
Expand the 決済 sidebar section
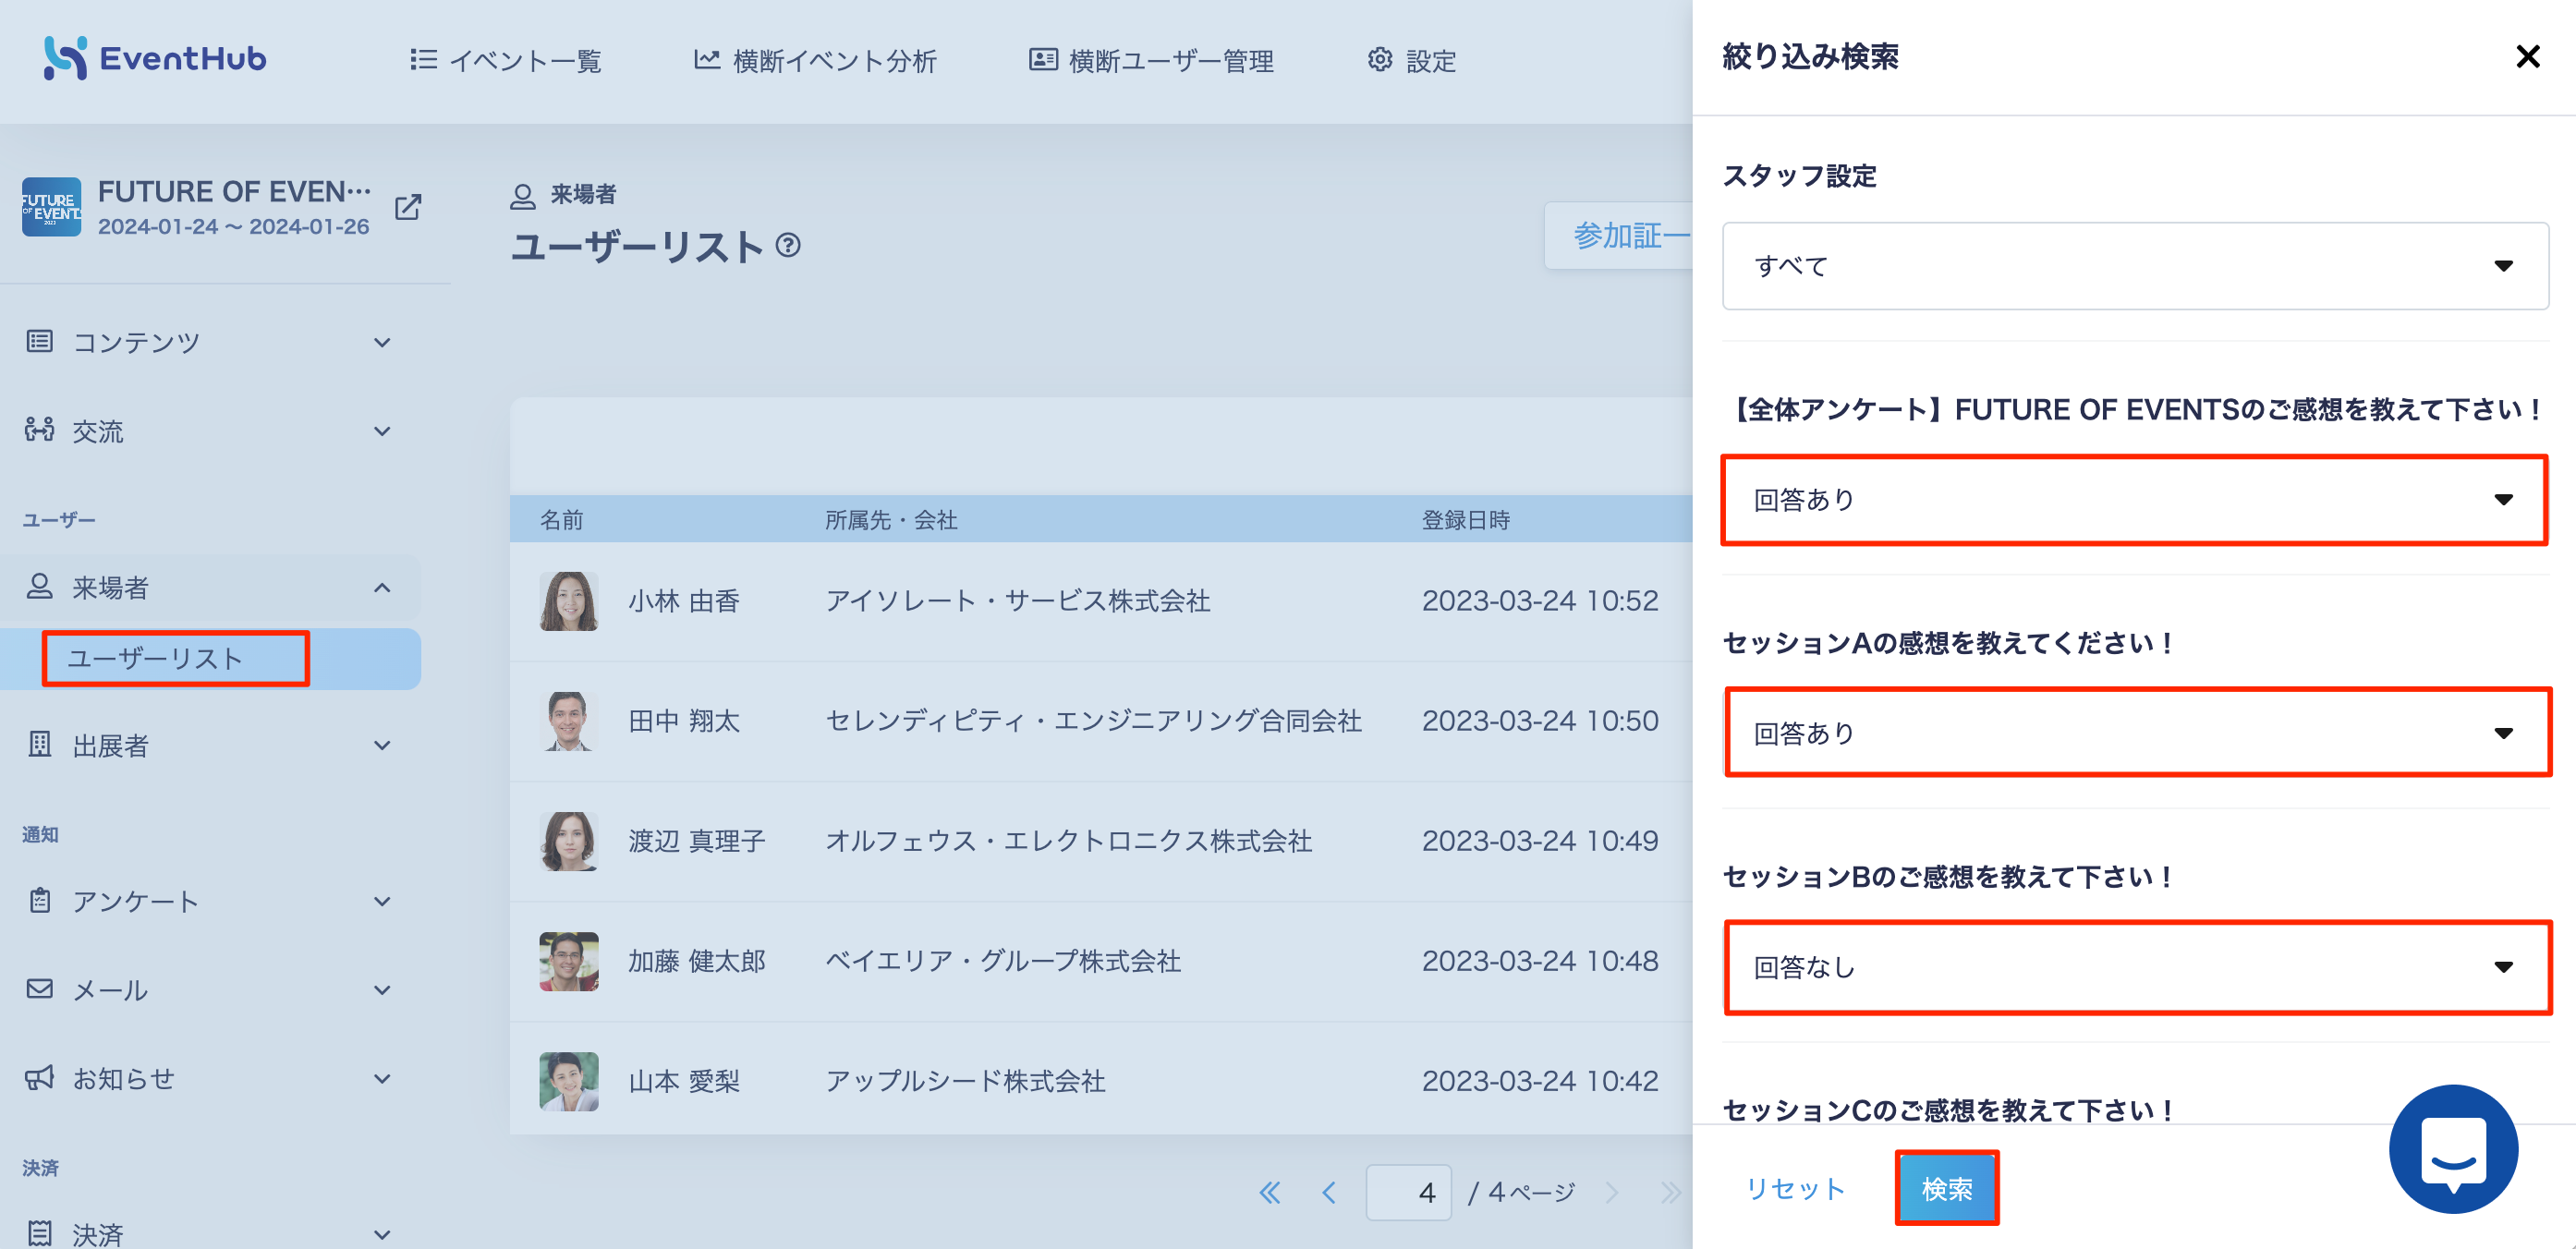point(209,1234)
